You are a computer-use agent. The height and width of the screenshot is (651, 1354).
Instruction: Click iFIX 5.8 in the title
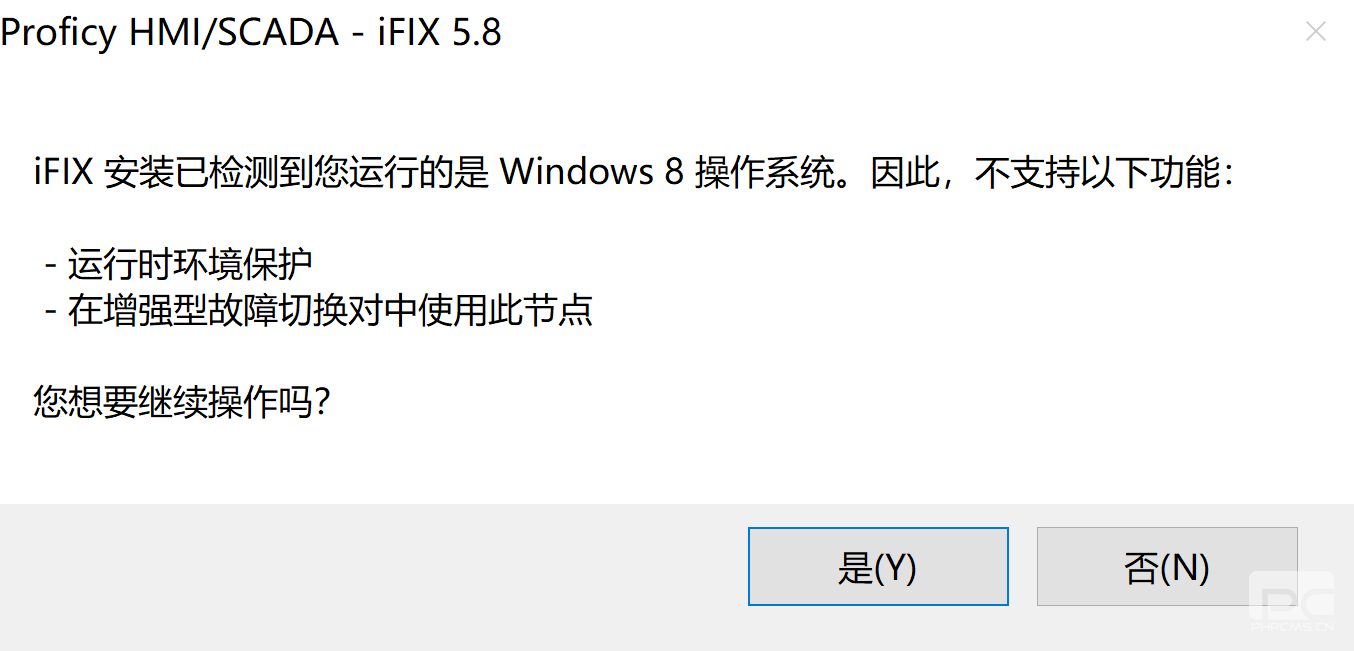pos(439,33)
